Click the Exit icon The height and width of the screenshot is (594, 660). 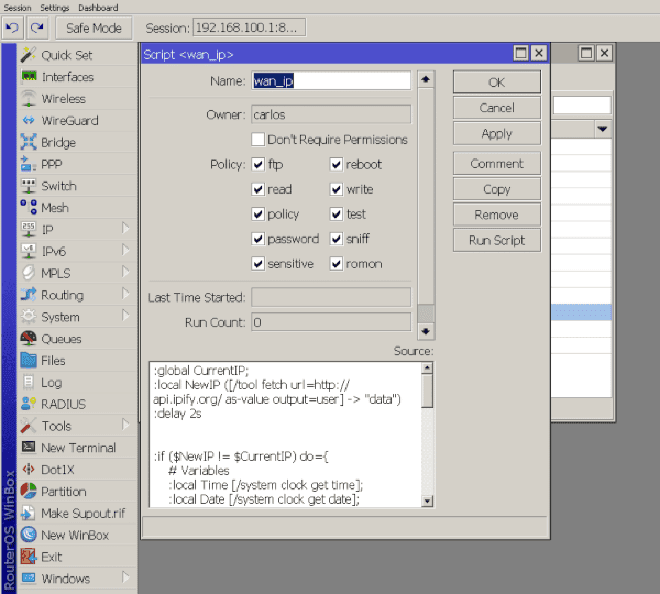pos(29,557)
